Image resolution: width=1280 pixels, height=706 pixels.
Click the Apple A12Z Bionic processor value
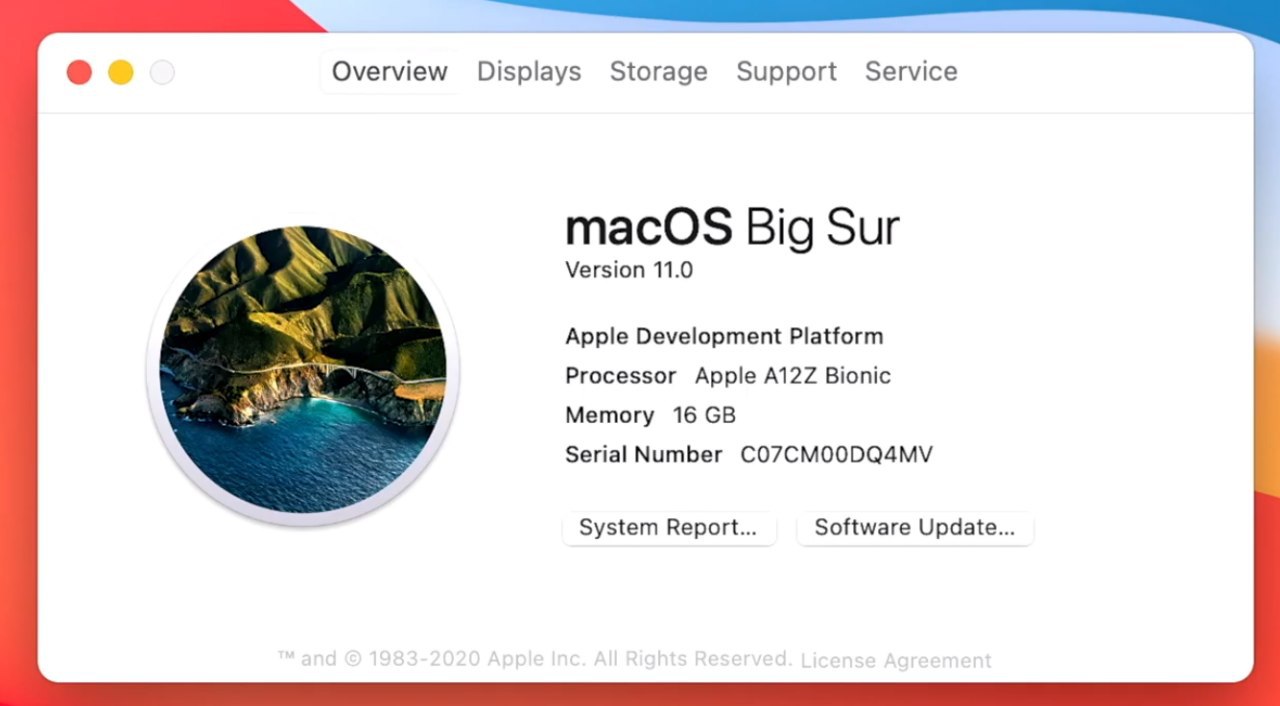click(793, 376)
